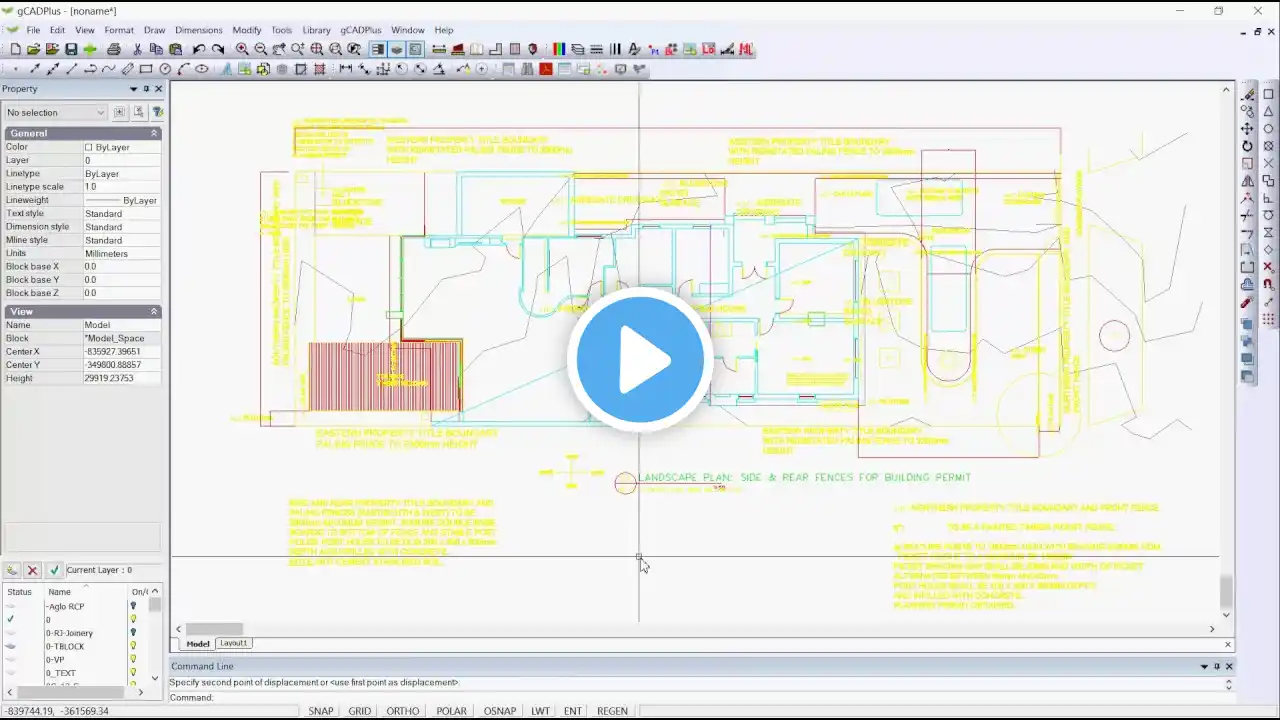Open the Linetype ByLayer property value

pyautogui.click(x=121, y=174)
